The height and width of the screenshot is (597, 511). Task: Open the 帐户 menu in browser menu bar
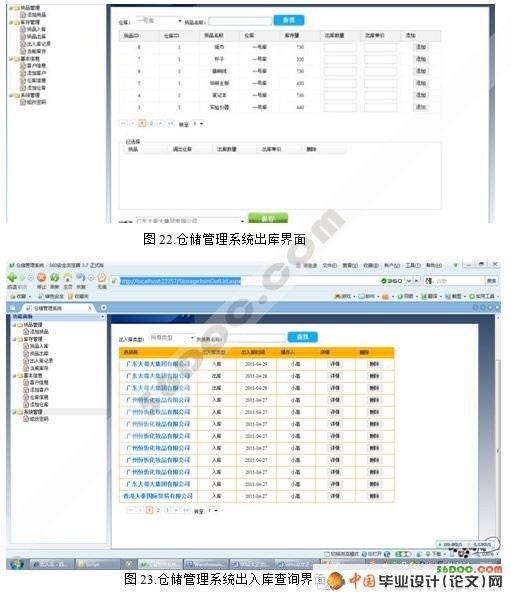(392, 265)
